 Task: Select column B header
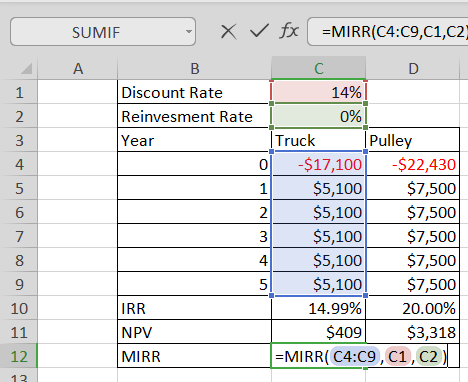point(195,69)
